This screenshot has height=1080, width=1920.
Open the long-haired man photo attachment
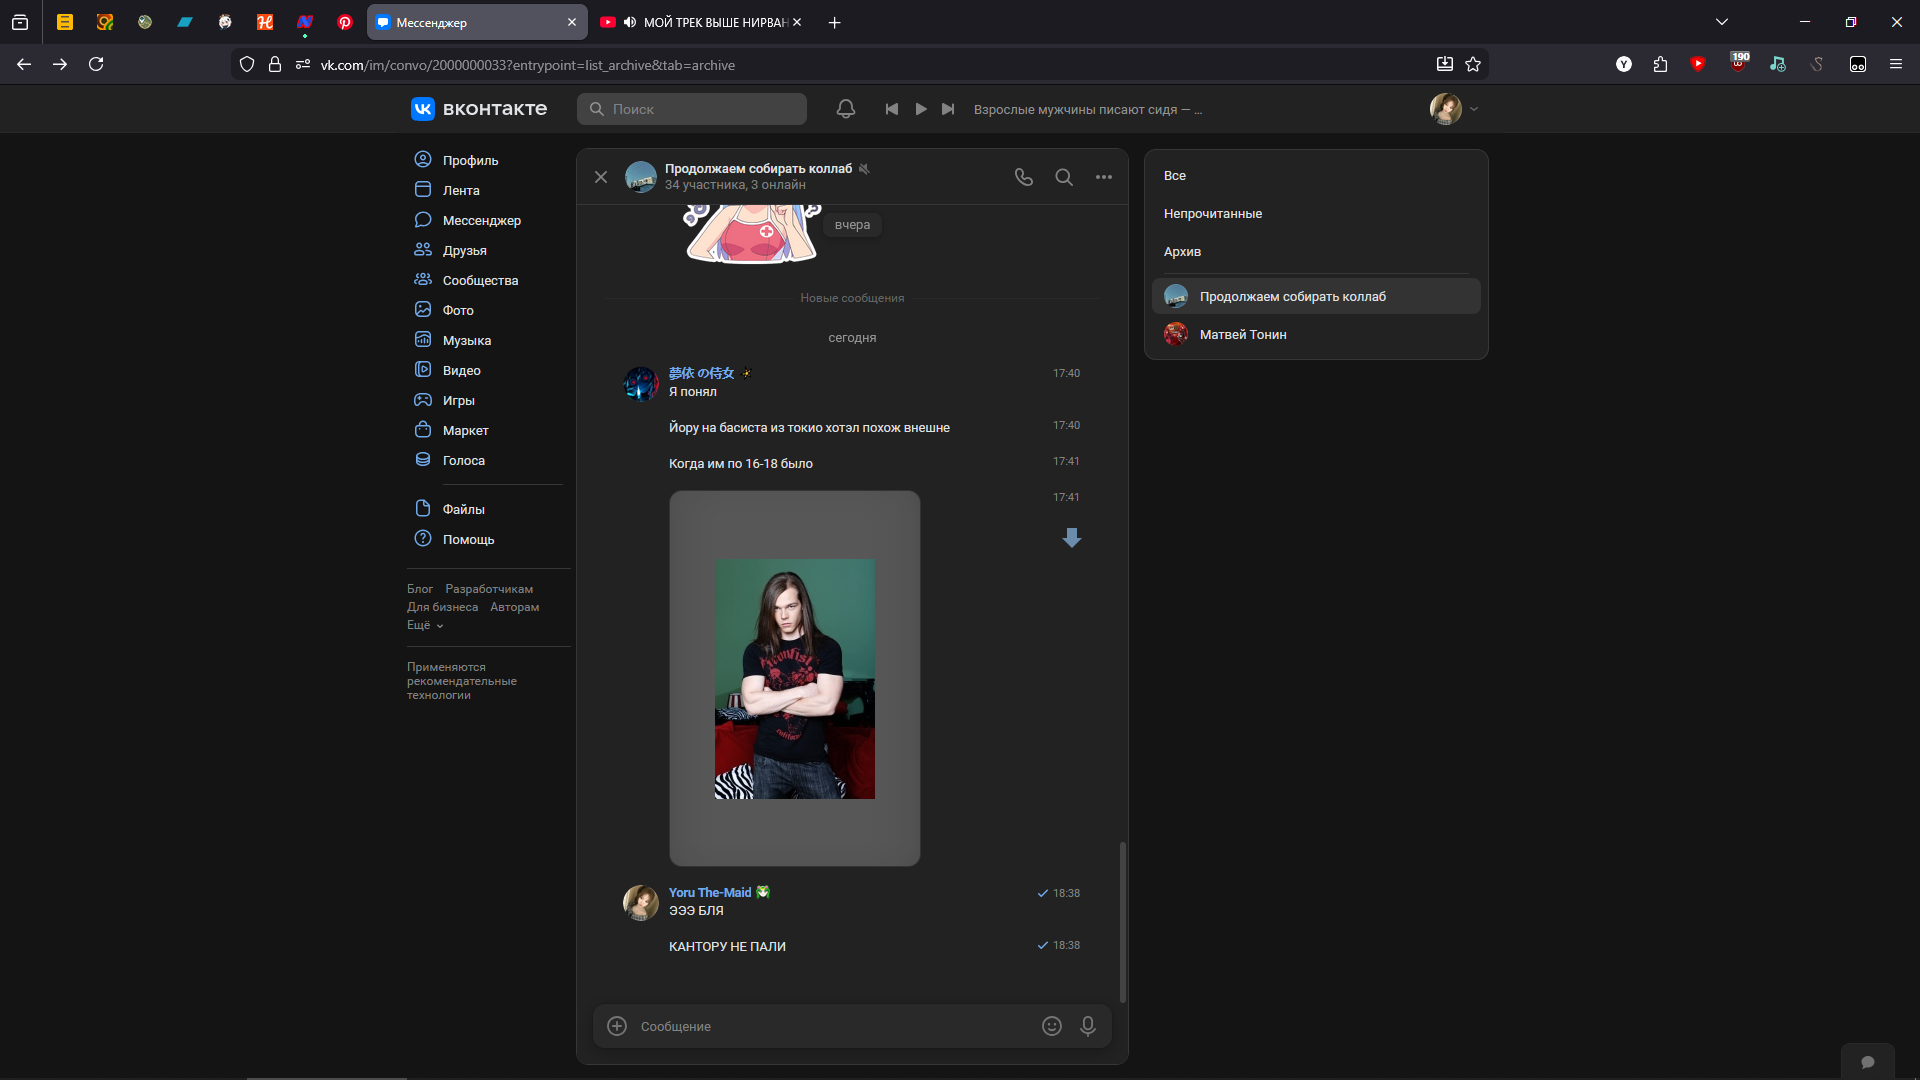795,678
